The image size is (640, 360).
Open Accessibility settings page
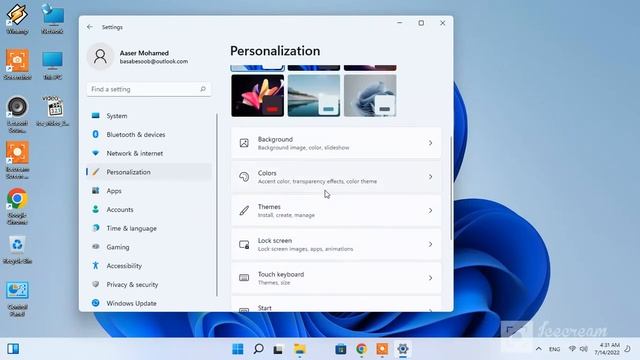(149, 266)
